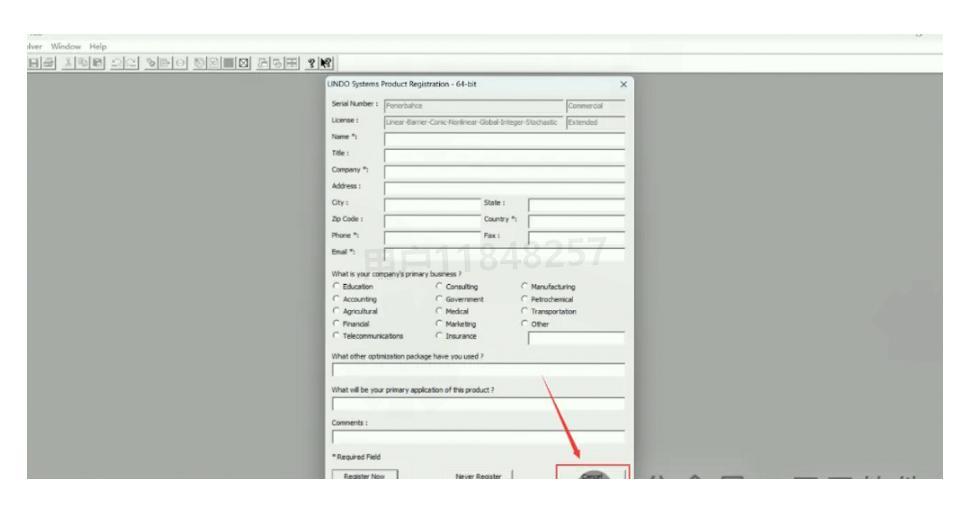Screen dimensions: 970x513
Task: Pick the Medical radio option
Action: (x=439, y=311)
